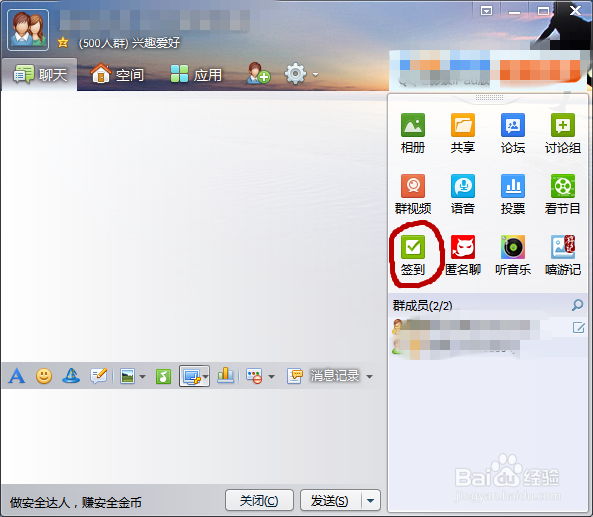Open the 匿名聊 anonymous chat app
593x517 pixels.
pos(463,255)
